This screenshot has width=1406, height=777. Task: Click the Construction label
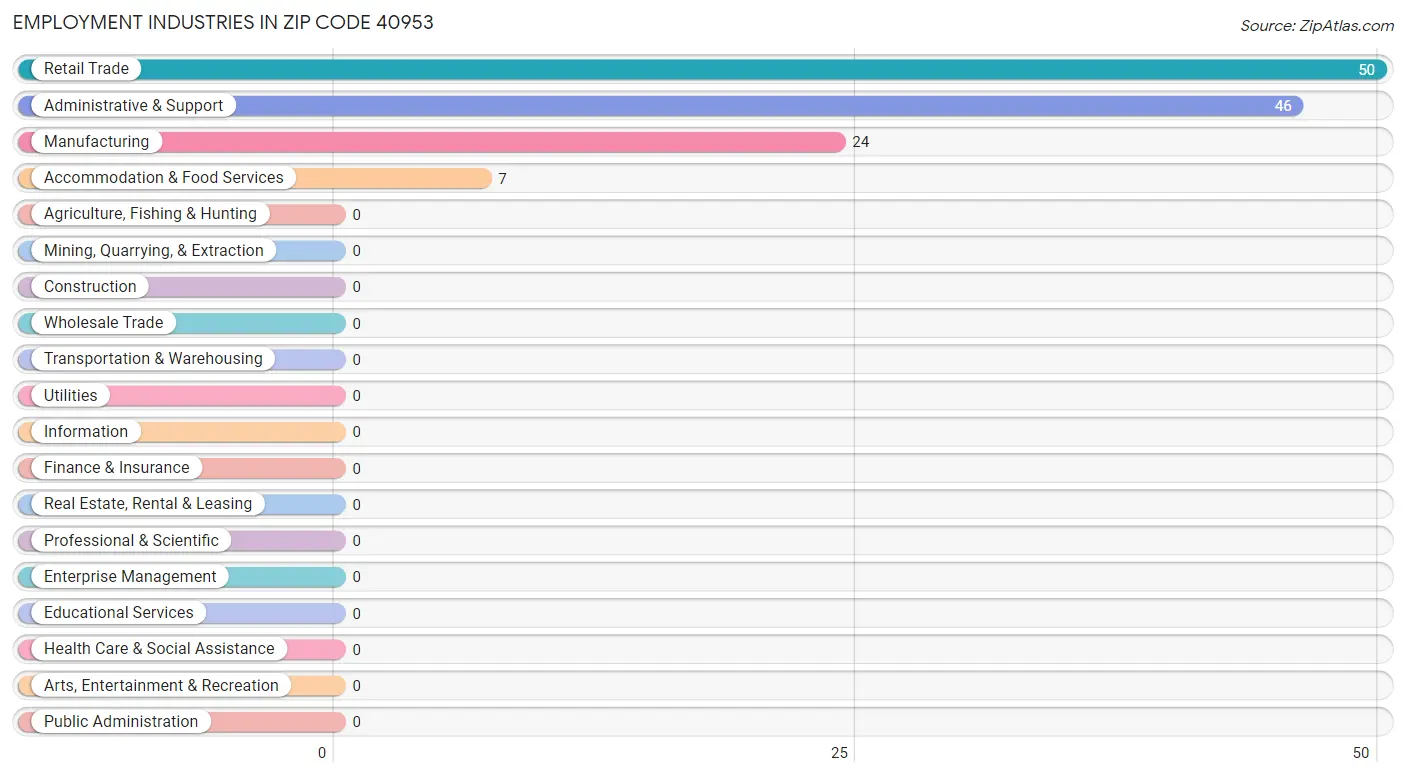click(x=90, y=287)
